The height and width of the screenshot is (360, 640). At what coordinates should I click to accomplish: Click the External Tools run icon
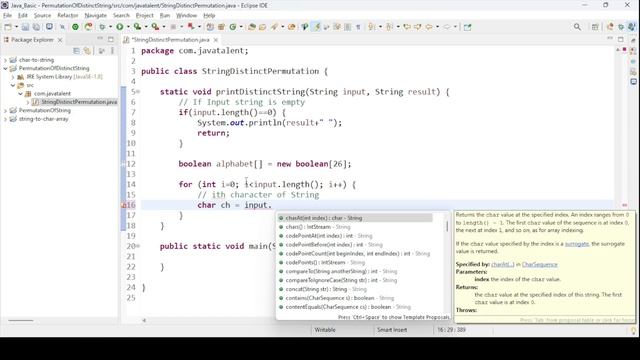click(156, 27)
